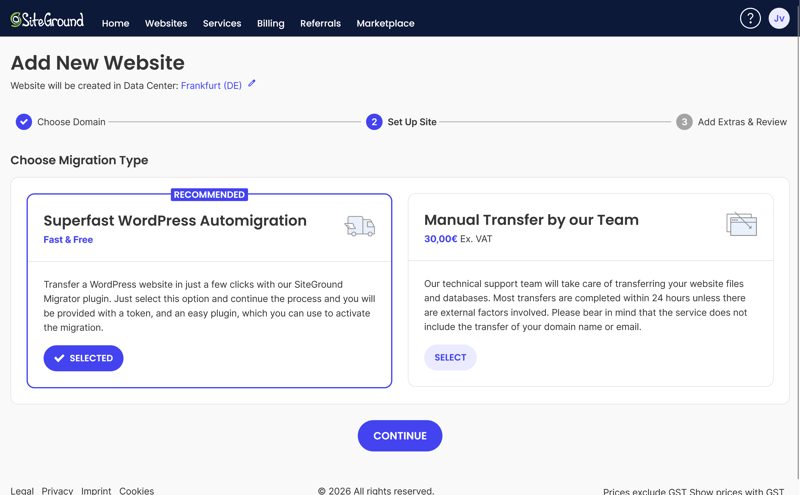The height and width of the screenshot is (495, 800).
Task: Click the RECOMMENDED badge
Action: pyautogui.click(x=209, y=194)
